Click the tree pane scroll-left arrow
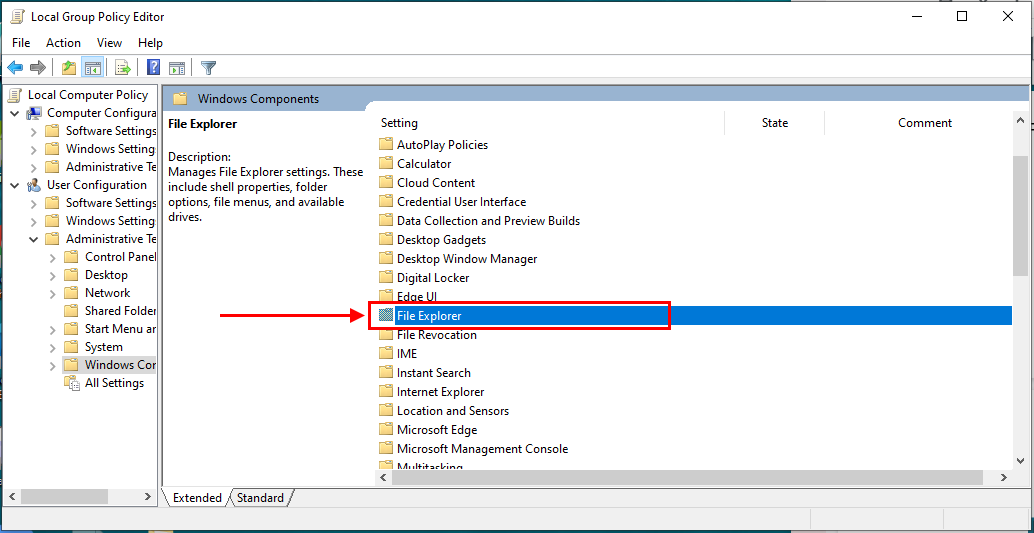1034x533 pixels. pyautogui.click(x=12, y=495)
